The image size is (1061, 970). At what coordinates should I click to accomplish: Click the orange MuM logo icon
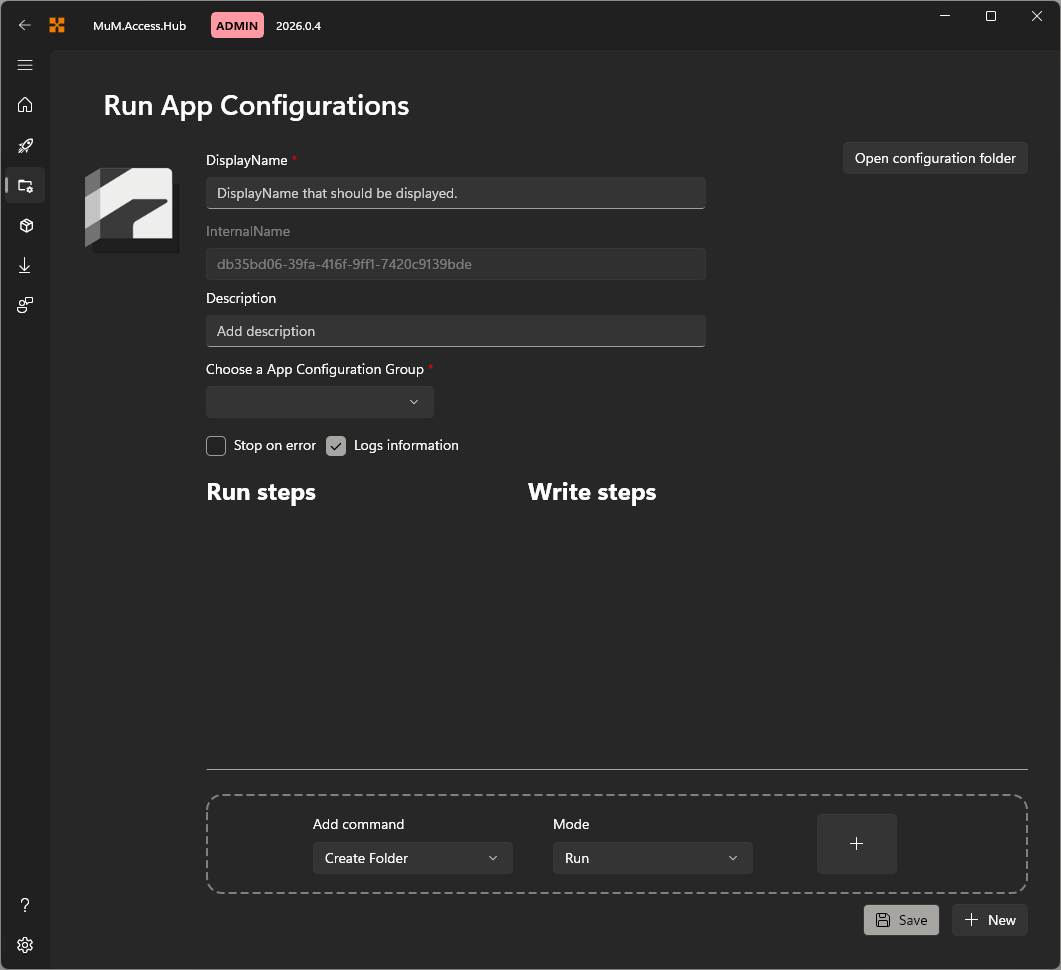coord(57,25)
